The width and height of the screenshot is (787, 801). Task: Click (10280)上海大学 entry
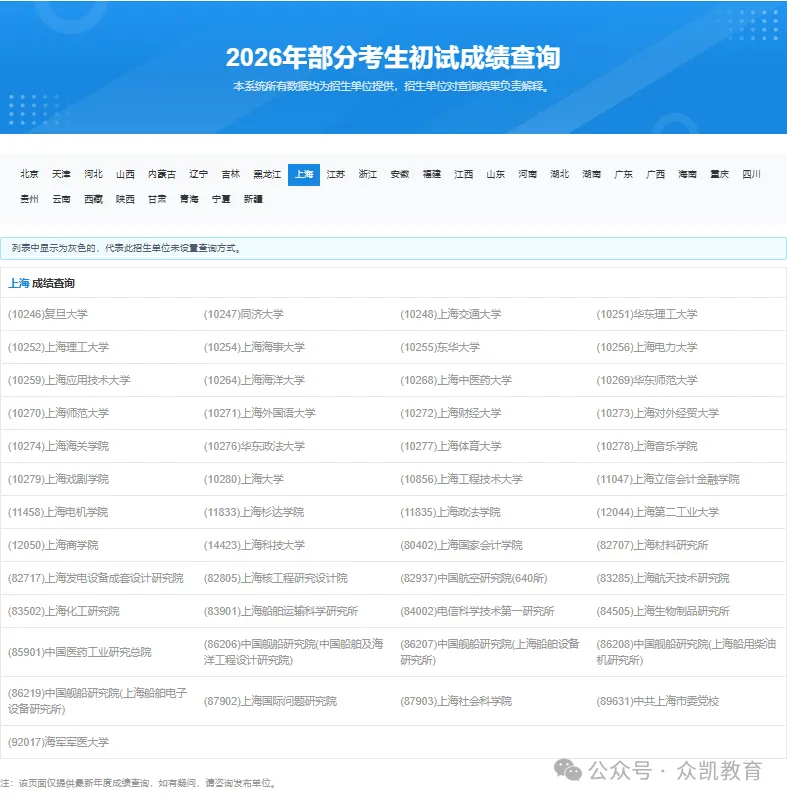244,479
